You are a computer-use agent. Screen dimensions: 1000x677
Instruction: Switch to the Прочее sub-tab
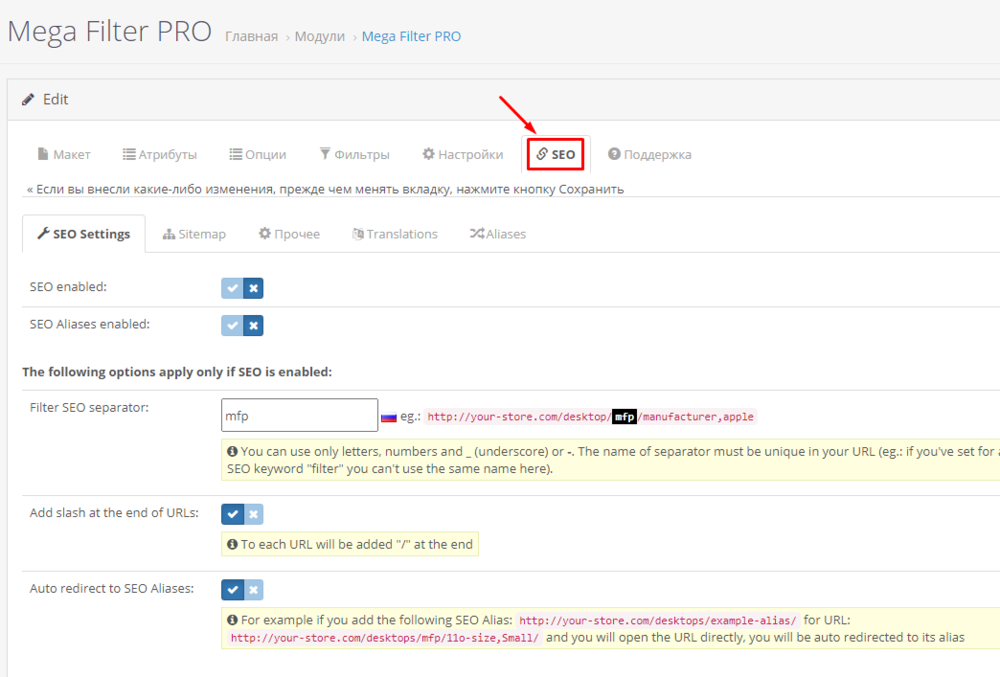click(289, 234)
